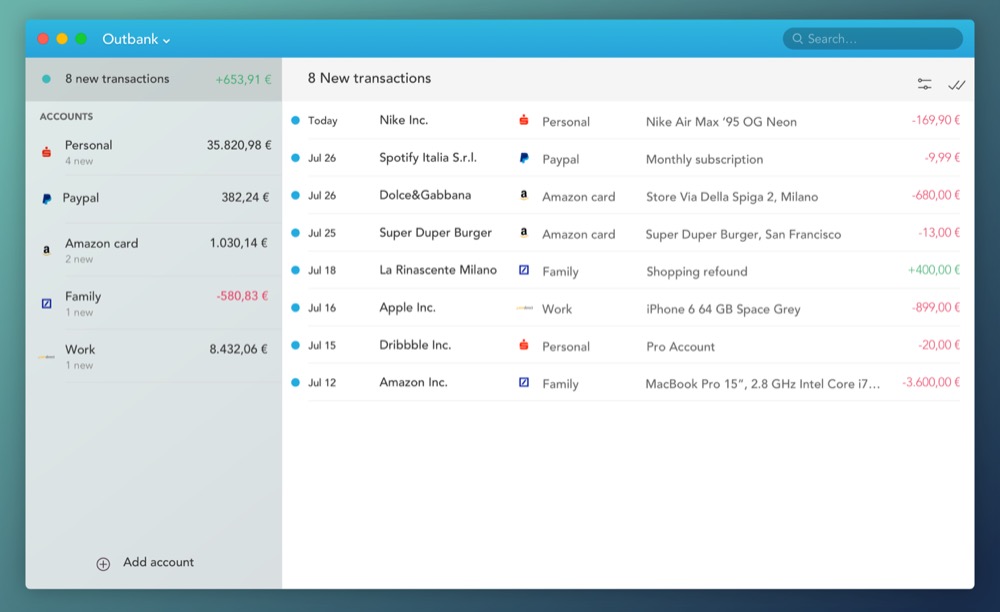Click the Amazon icon in Super Duper Burger row
Image resolution: width=1000 pixels, height=612 pixels.
tap(524, 232)
